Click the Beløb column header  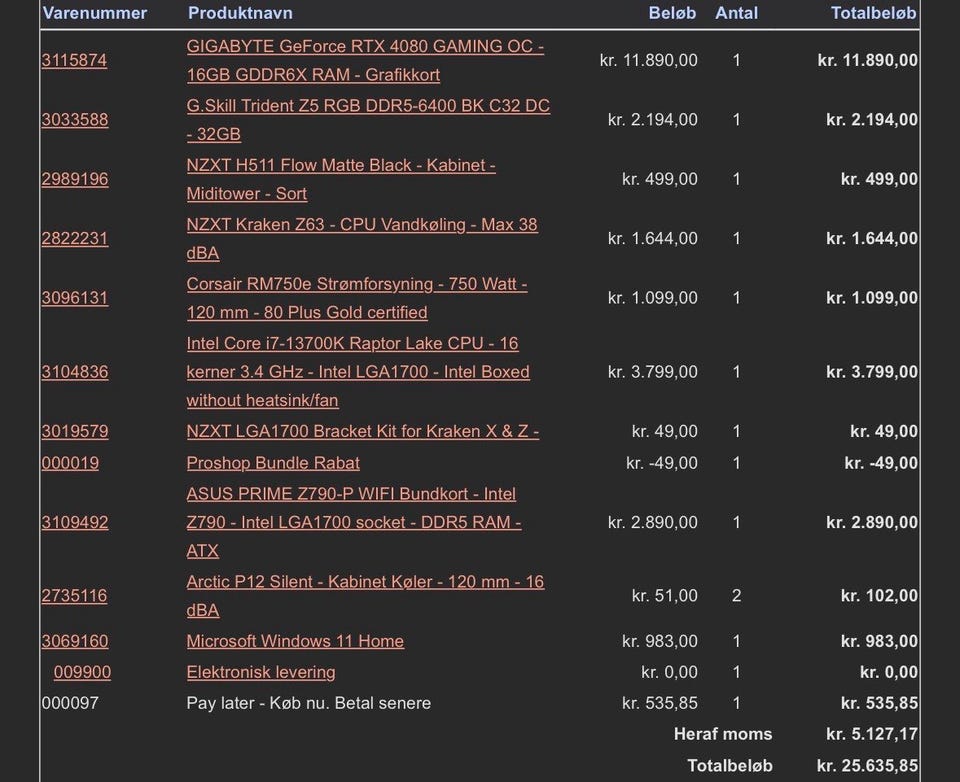click(672, 13)
